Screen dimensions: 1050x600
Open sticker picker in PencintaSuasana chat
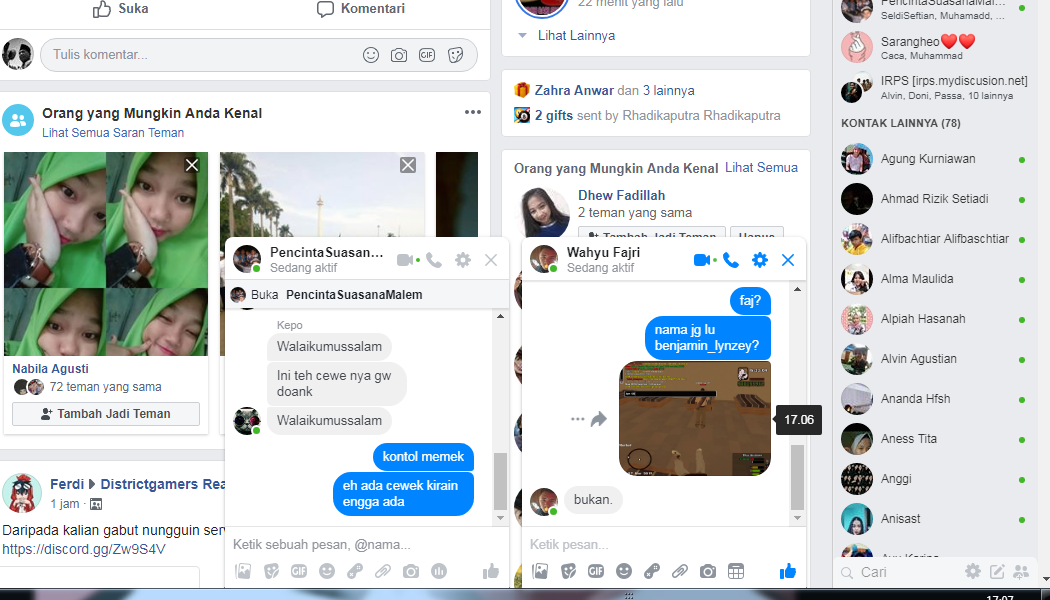pyautogui.click(x=271, y=571)
